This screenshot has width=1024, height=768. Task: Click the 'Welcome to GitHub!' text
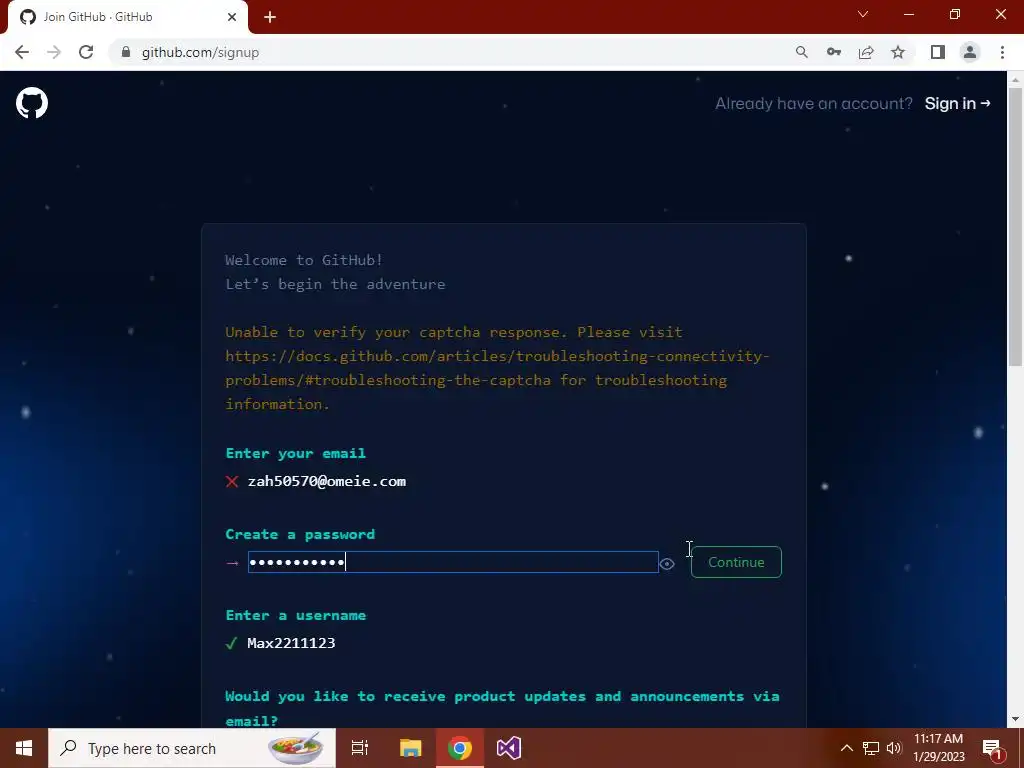(304, 260)
